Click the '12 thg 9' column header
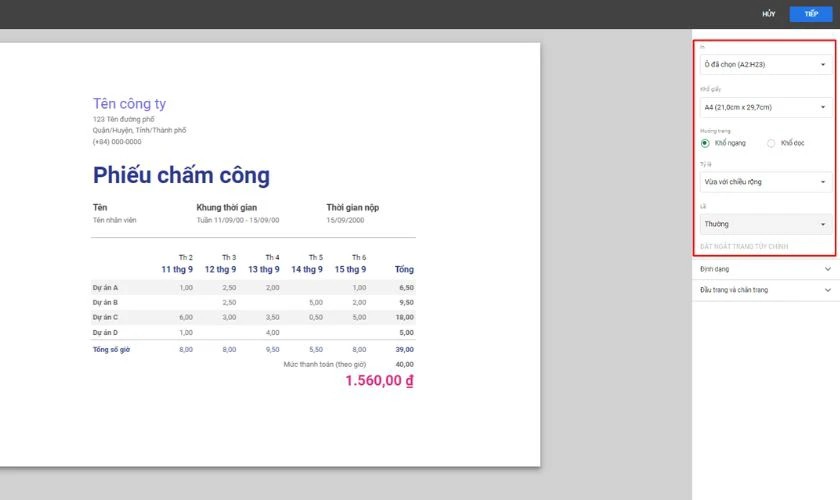840x500 pixels. click(x=220, y=269)
